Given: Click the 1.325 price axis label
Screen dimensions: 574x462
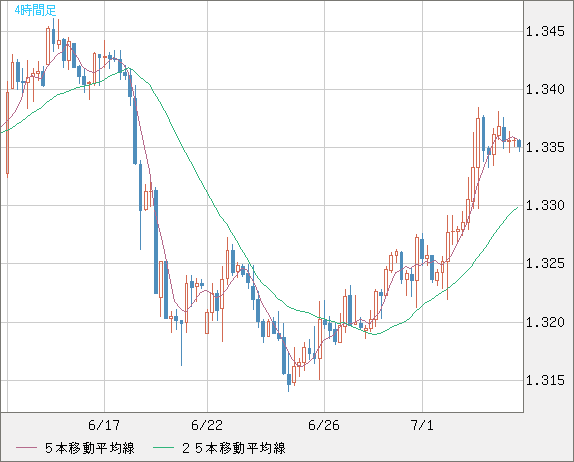Looking at the screenshot, I should [x=545, y=264].
